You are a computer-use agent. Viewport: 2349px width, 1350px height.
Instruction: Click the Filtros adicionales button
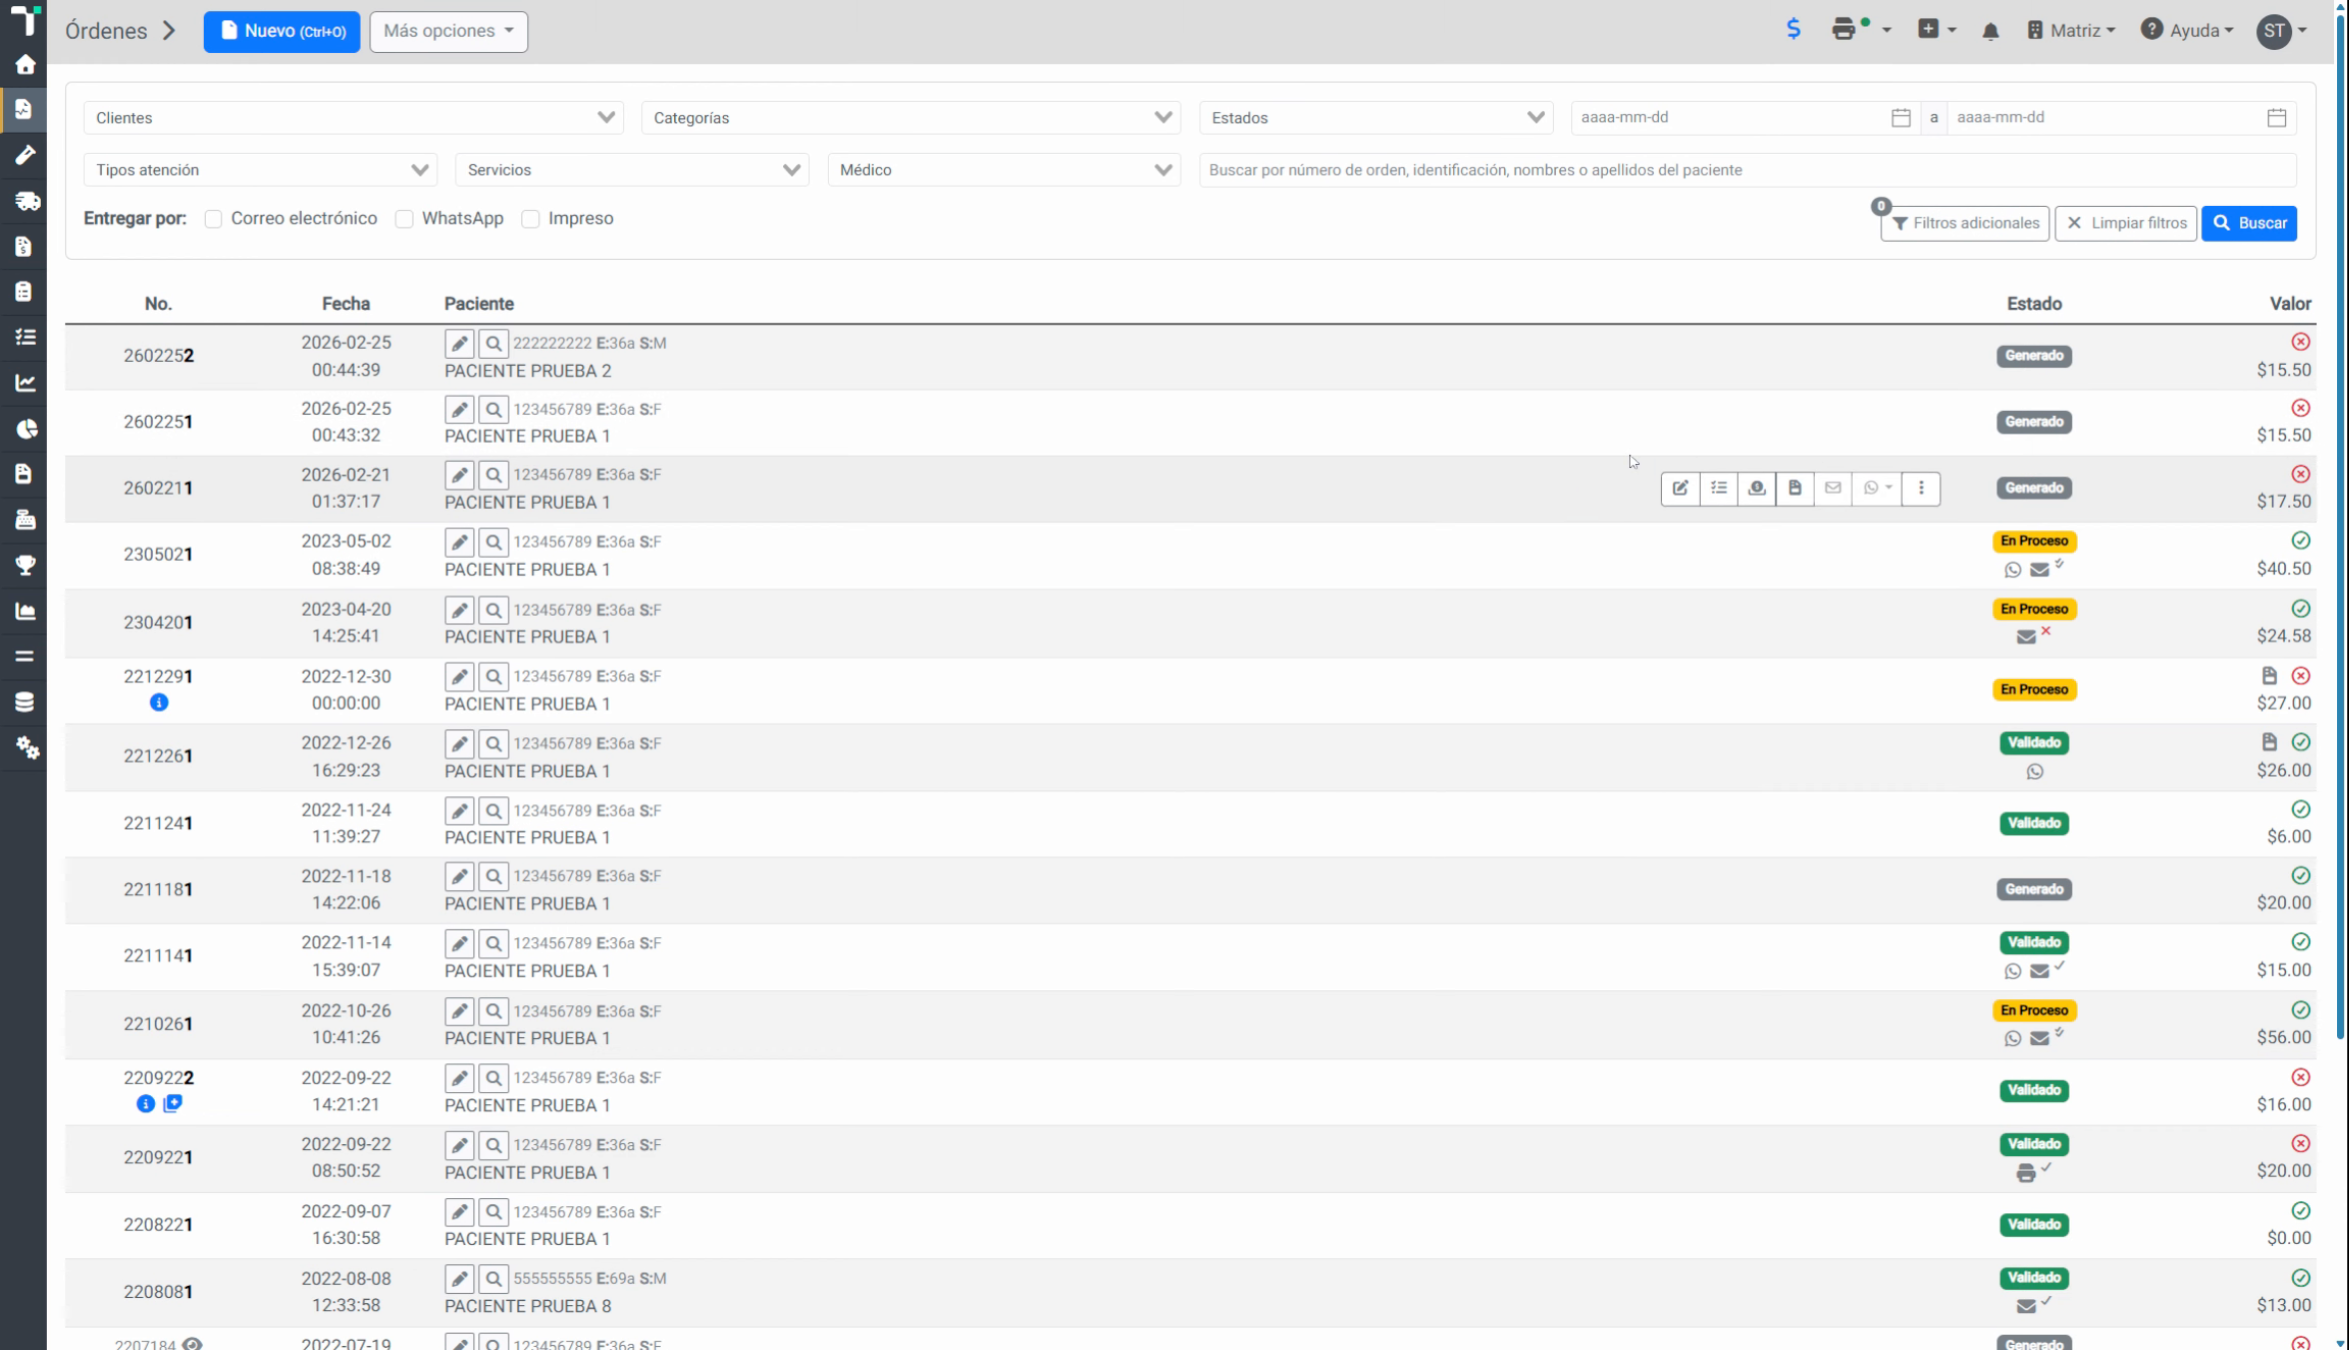[x=1965, y=223]
